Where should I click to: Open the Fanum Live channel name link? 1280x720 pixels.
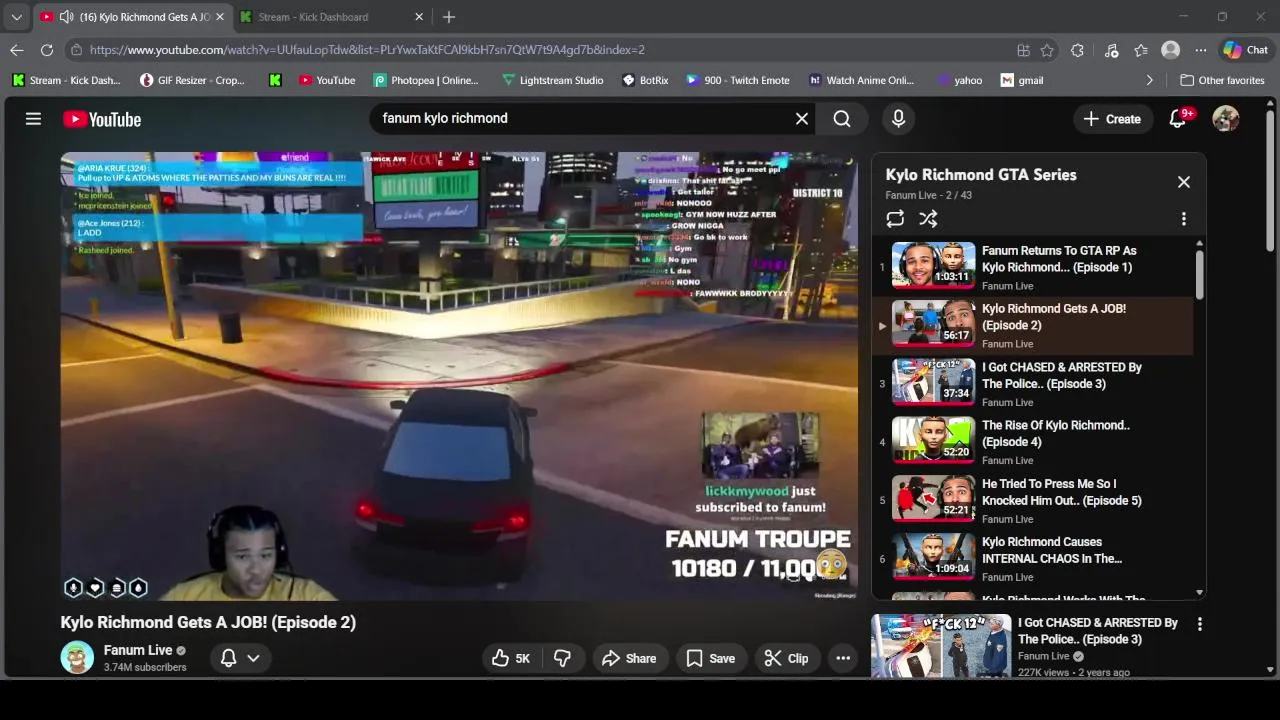pyautogui.click(x=138, y=650)
